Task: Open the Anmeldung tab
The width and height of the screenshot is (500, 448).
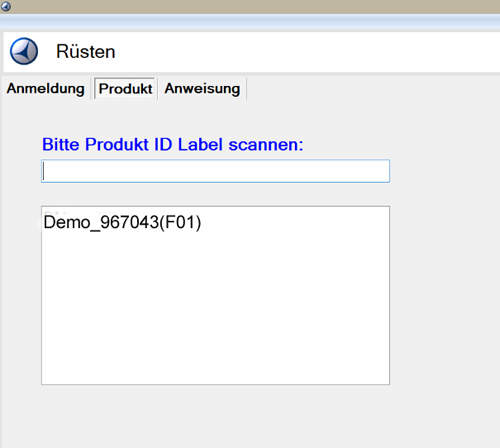Action: tap(46, 89)
